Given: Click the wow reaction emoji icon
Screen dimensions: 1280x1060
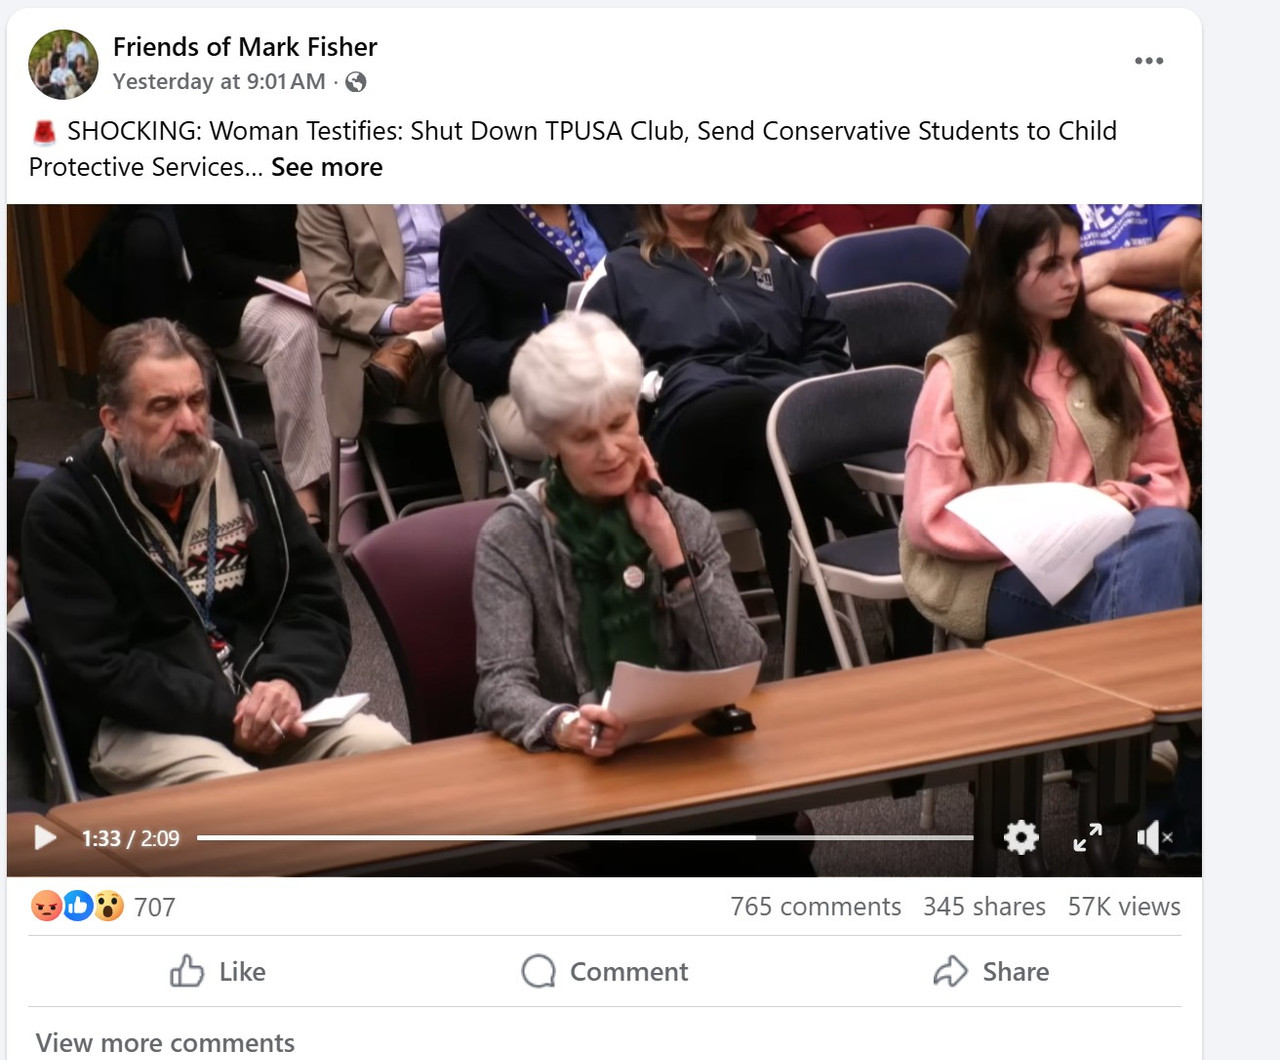Looking at the screenshot, I should point(109,906).
